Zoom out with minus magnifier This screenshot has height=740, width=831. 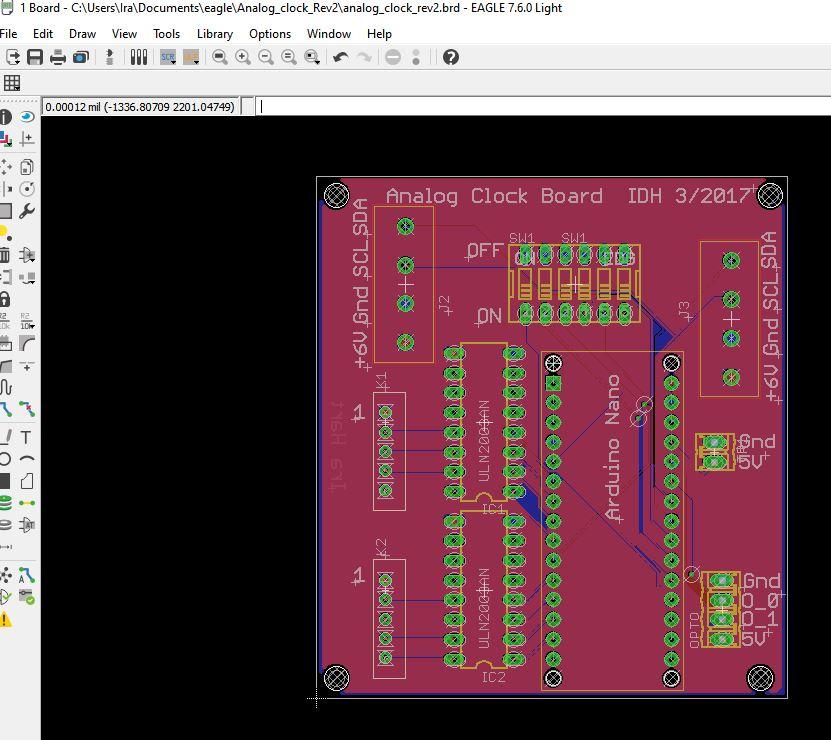266,57
